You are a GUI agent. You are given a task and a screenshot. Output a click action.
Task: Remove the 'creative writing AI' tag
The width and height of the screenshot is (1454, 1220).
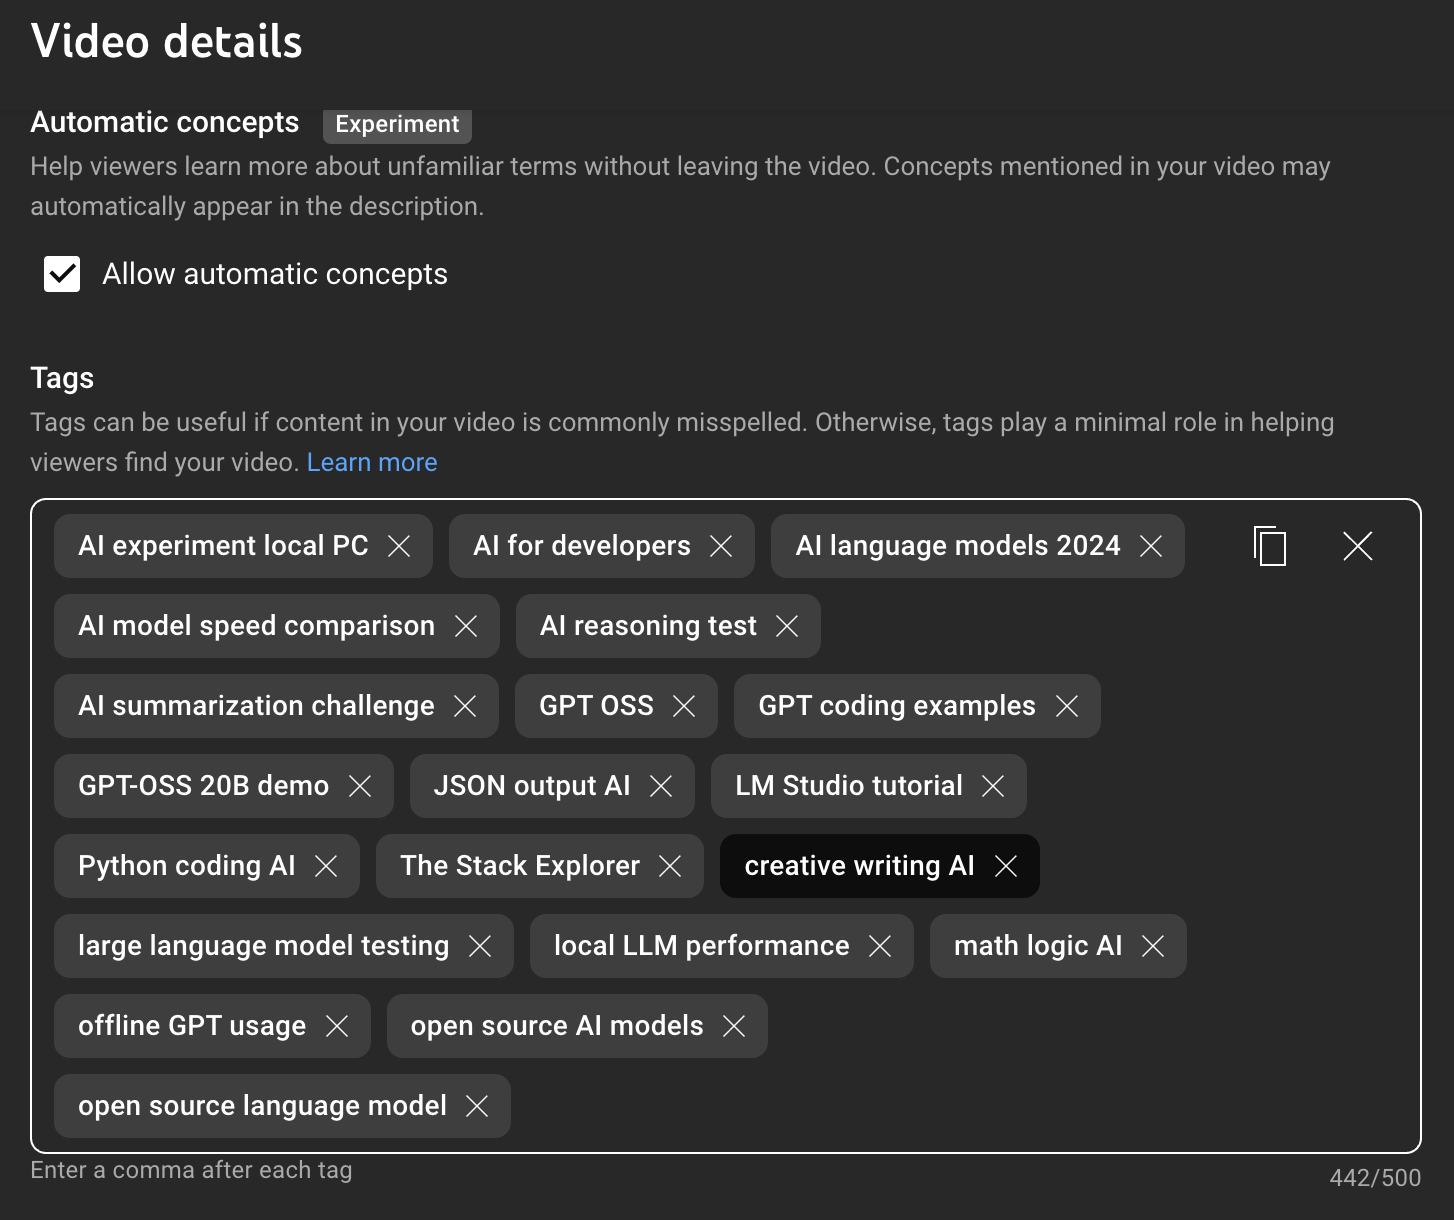tap(1006, 866)
